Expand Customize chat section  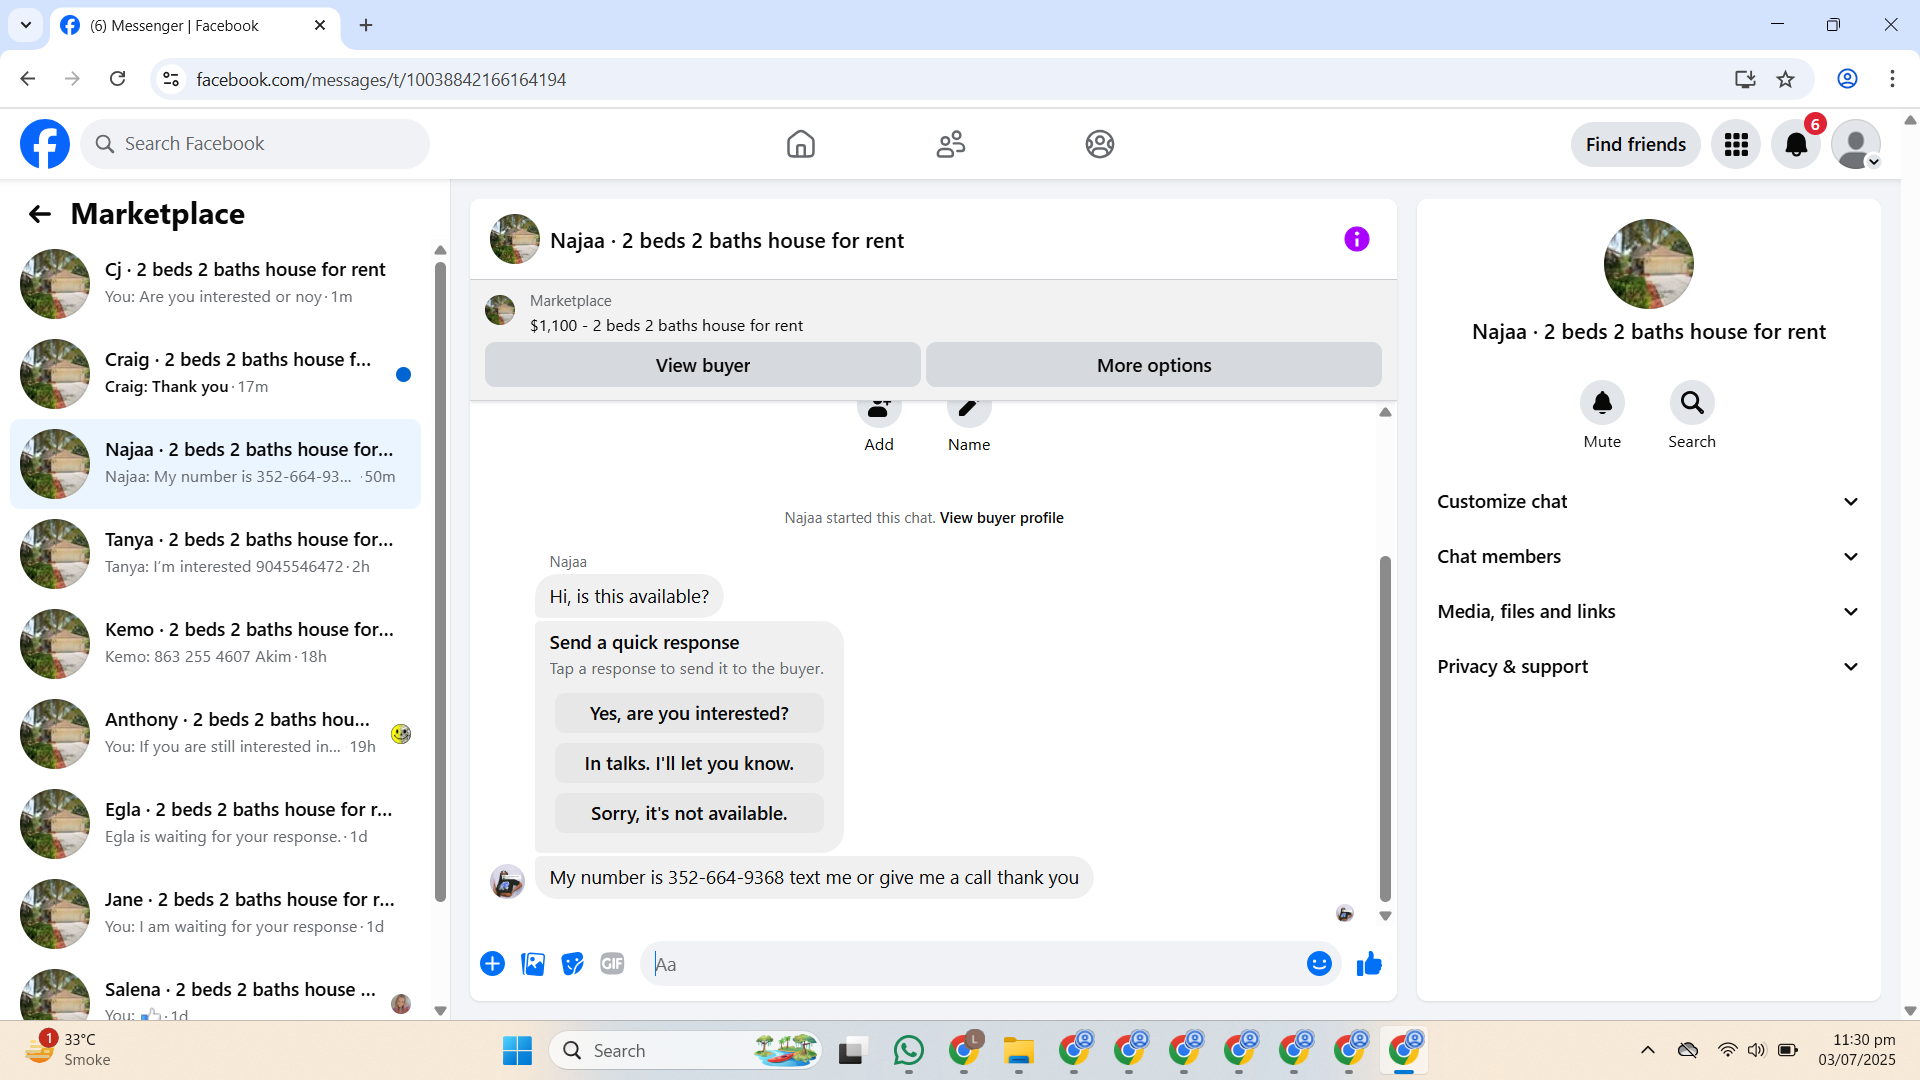[1648, 502]
